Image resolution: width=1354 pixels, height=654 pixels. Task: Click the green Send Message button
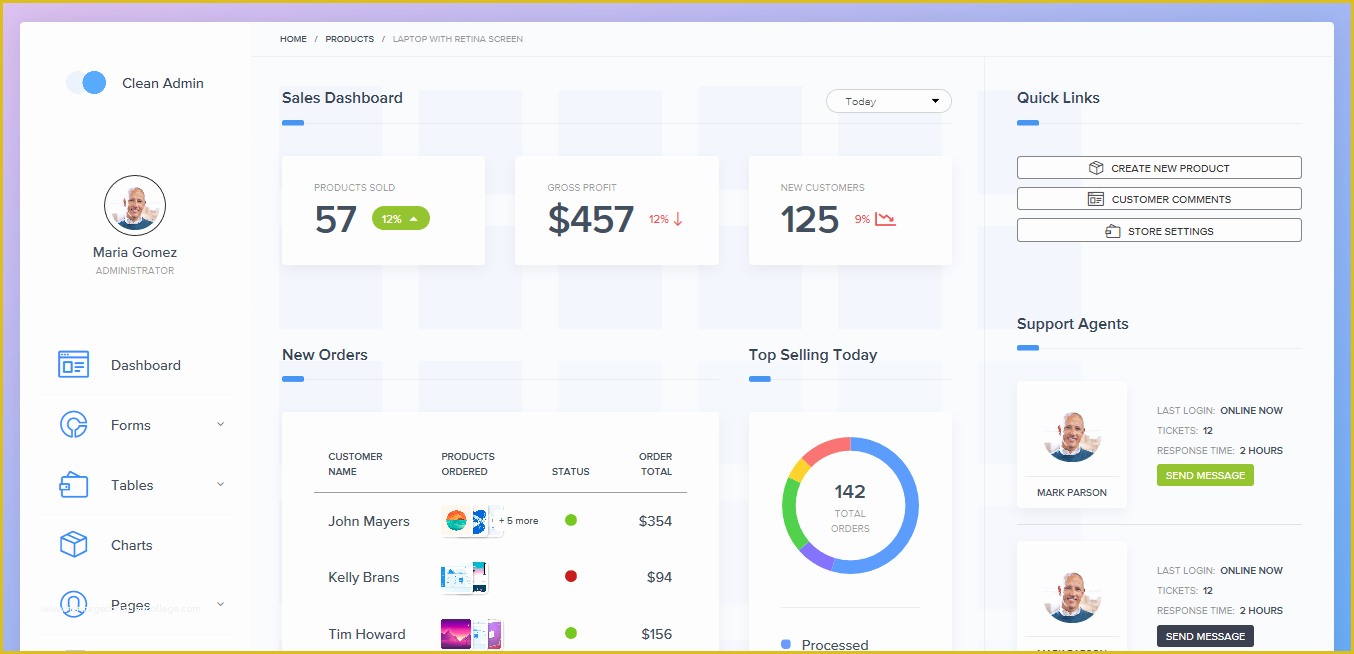1205,475
